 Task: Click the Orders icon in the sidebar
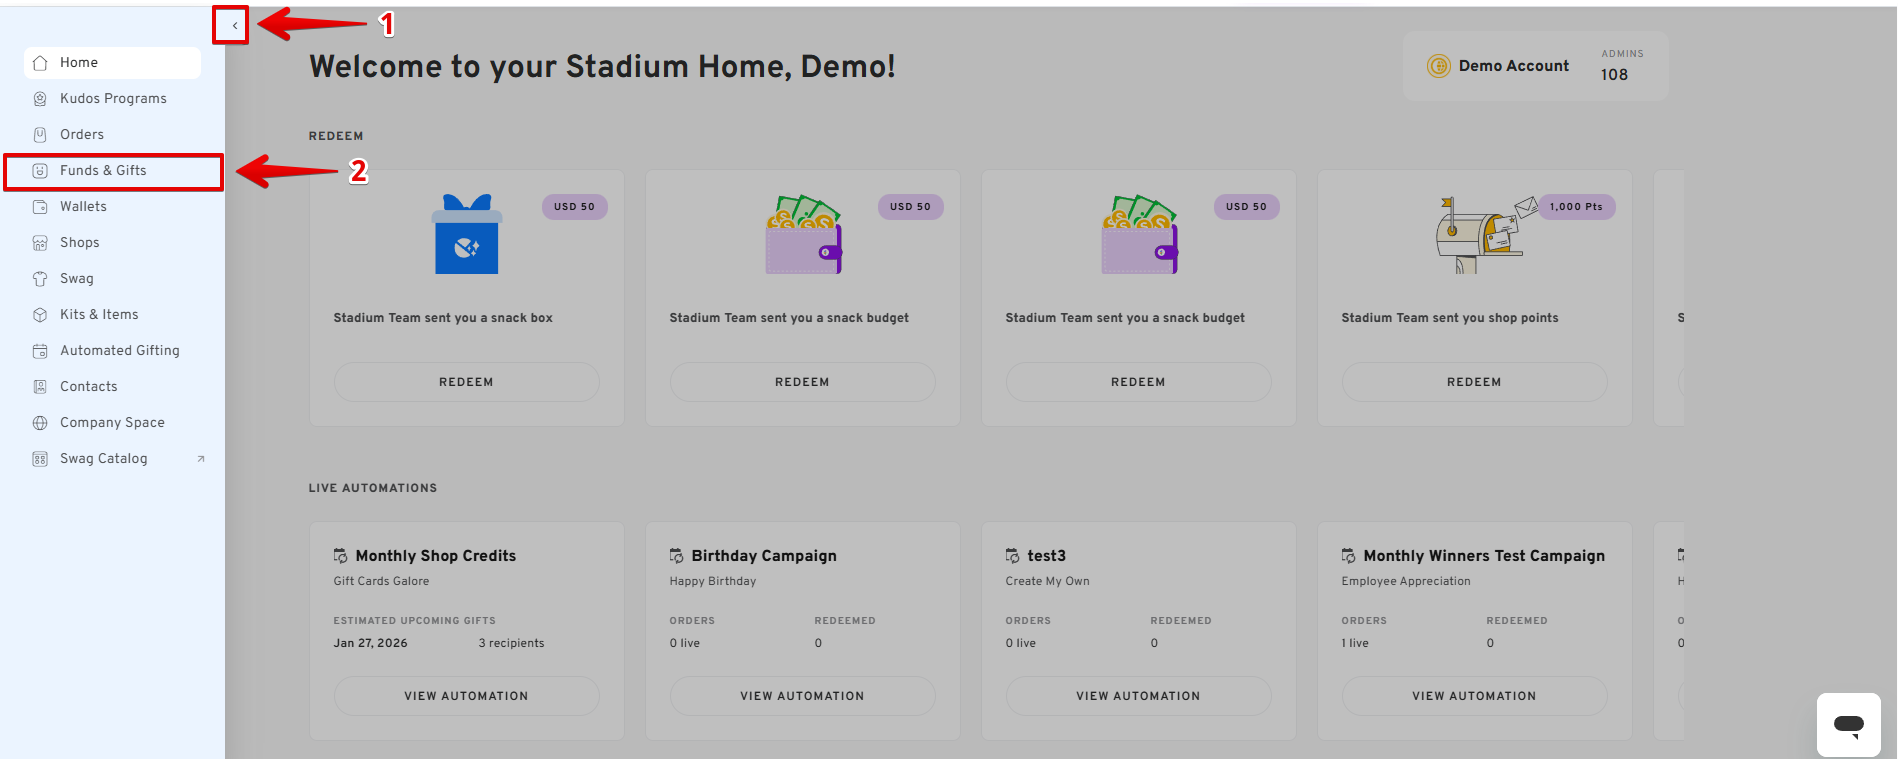pyautogui.click(x=40, y=135)
